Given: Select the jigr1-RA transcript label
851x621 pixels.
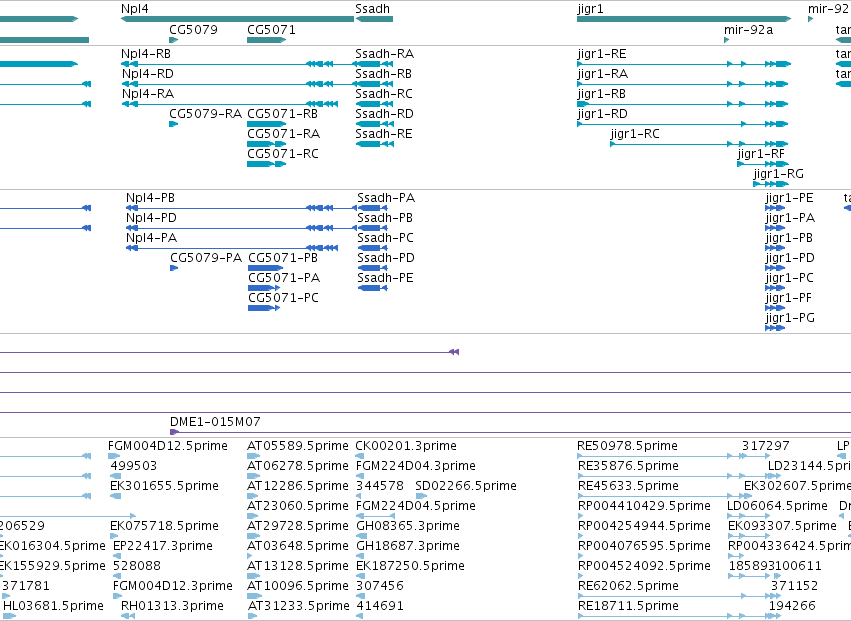Looking at the screenshot, I should coord(602,74).
